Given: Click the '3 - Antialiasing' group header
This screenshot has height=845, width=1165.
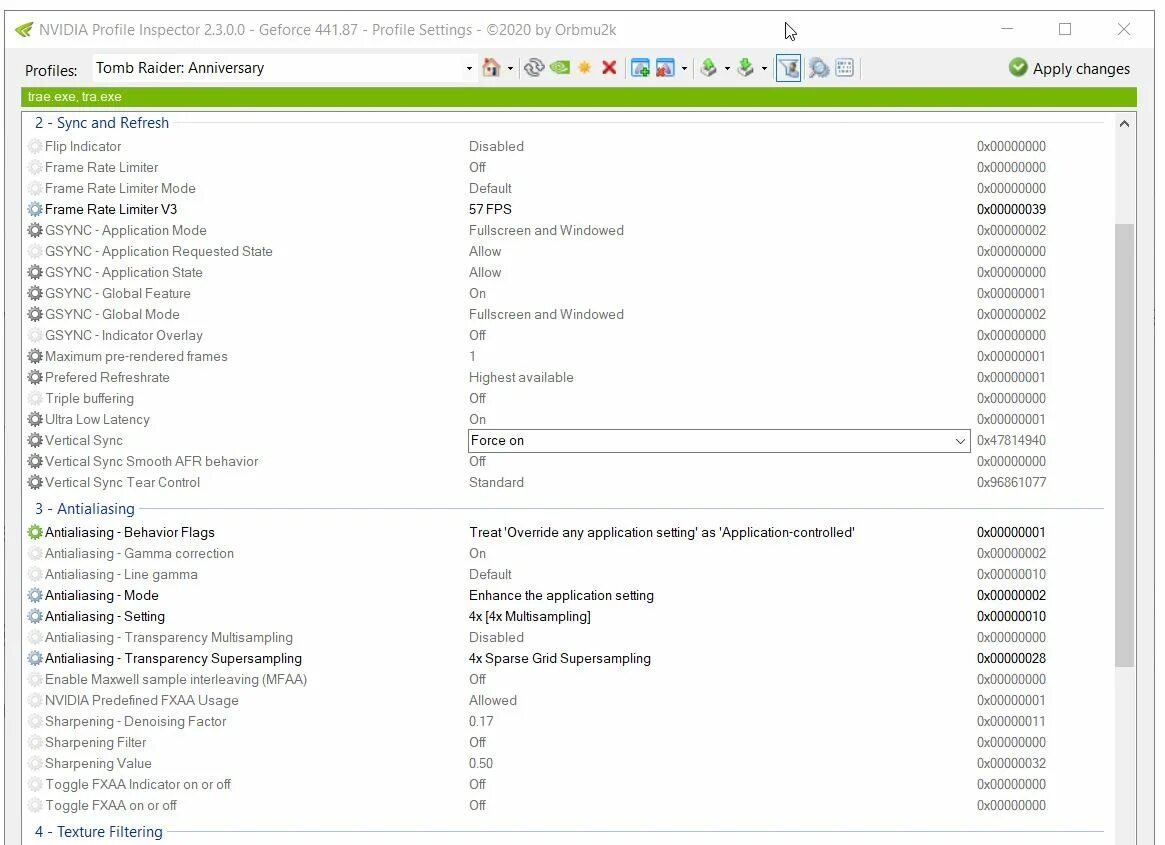Looking at the screenshot, I should 85,508.
